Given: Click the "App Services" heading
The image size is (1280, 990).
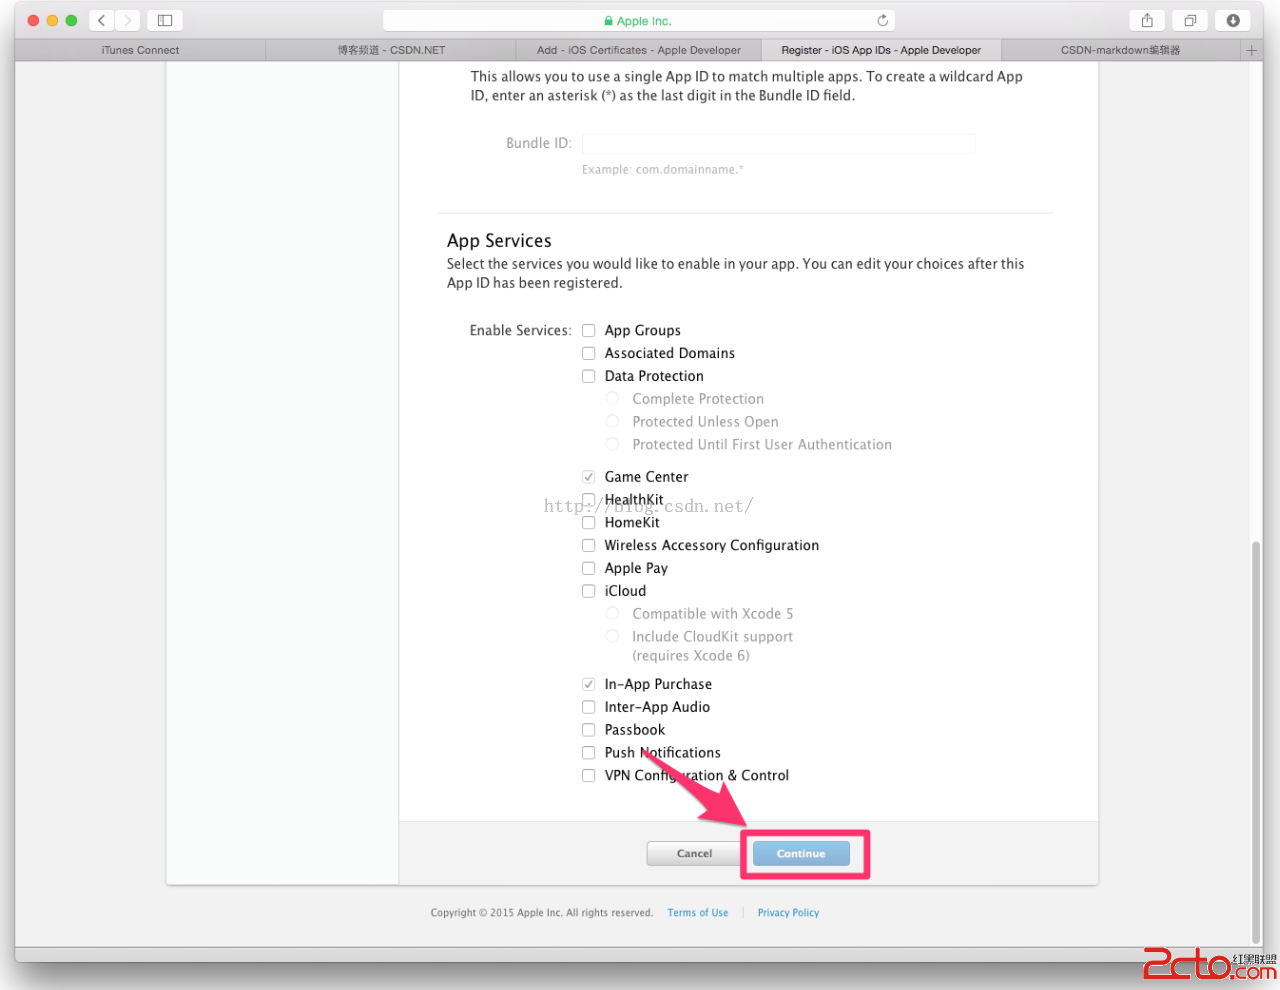Looking at the screenshot, I should [x=499, y=241].
